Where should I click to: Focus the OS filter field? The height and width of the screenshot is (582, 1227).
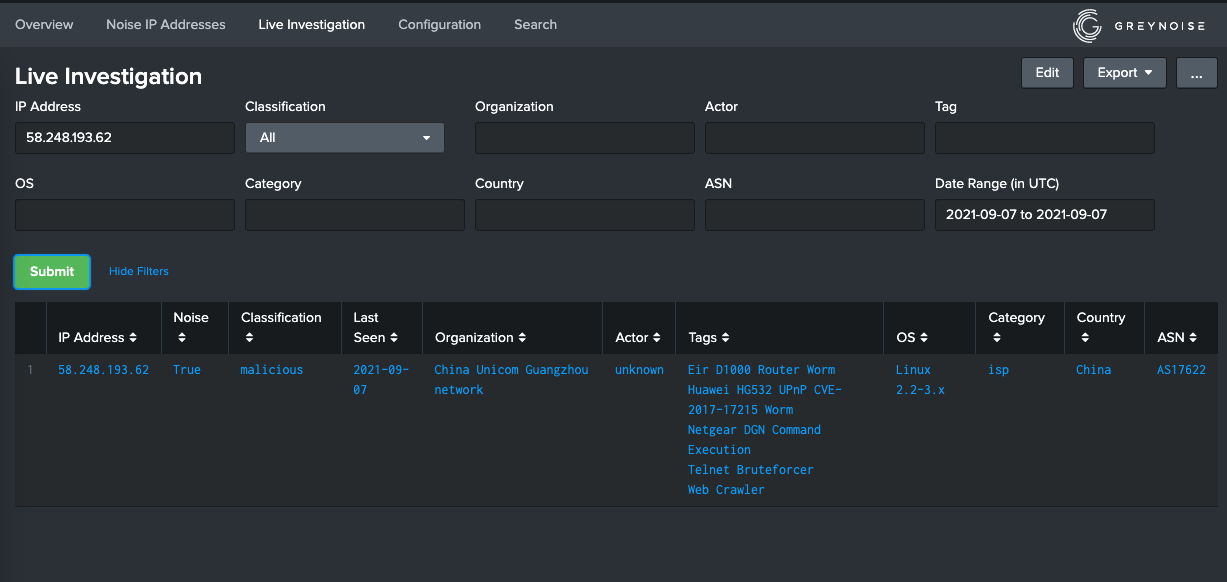click(125, 215)
